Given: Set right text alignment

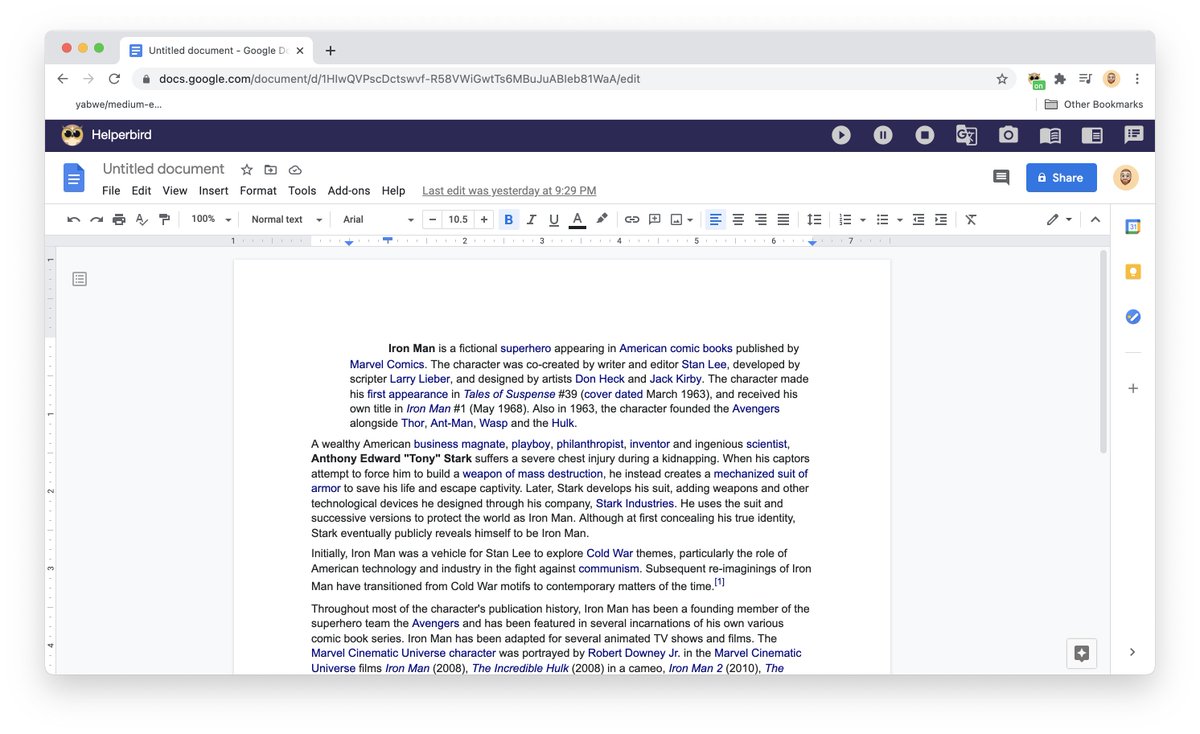Looking at the screenshot, I should point(761,220).
